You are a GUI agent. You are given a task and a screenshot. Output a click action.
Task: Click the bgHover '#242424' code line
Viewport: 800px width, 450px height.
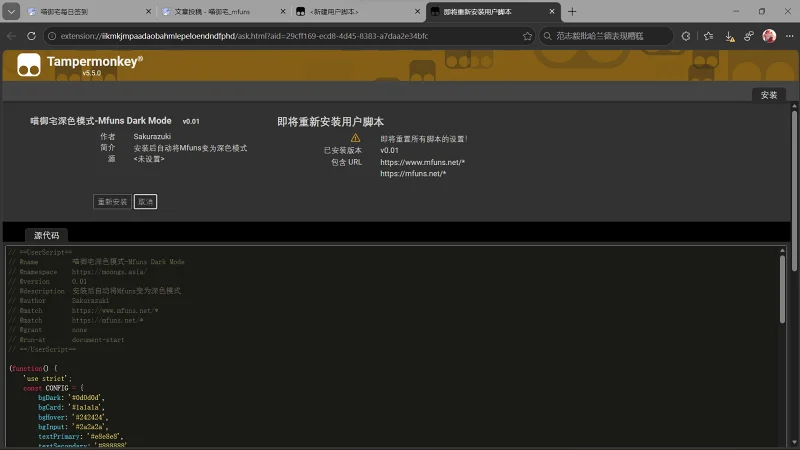pos(71,417)
